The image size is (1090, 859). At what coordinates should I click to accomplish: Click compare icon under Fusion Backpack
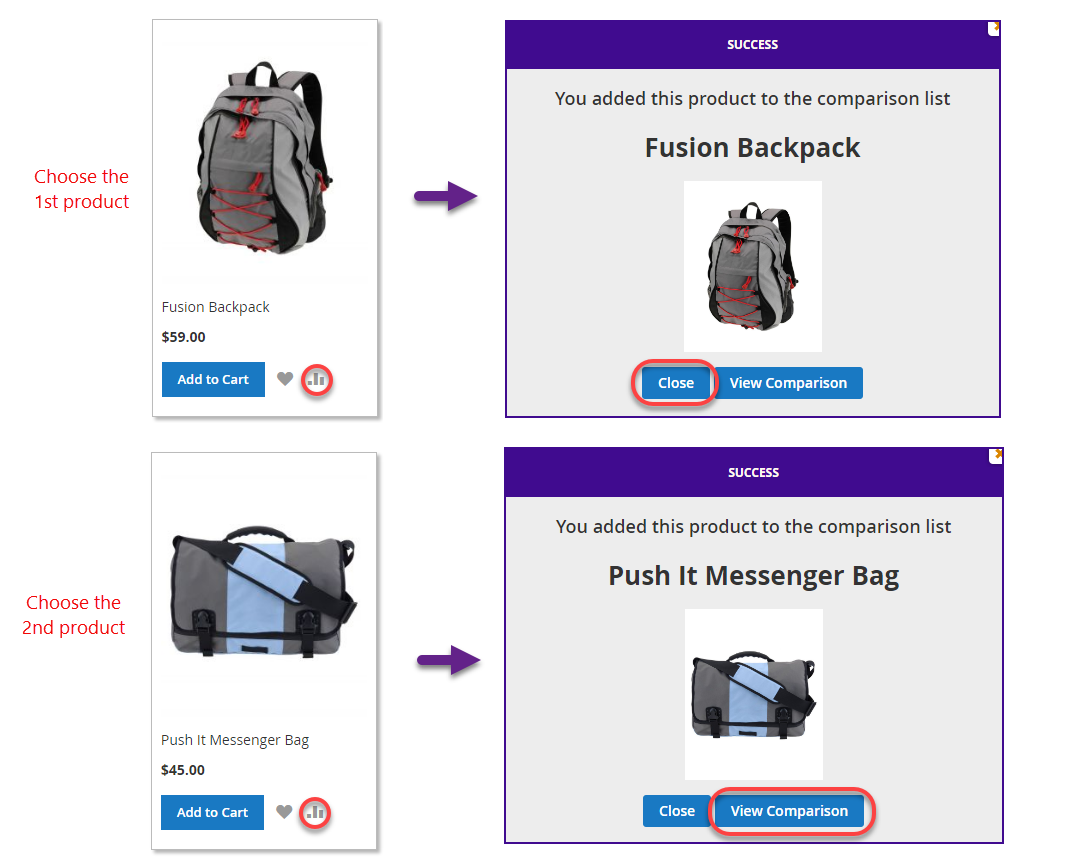tap(317, 379)
